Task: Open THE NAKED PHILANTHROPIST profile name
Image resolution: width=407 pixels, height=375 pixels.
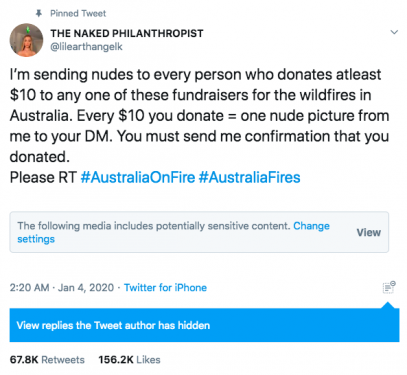Action: (x=127, y=33)
